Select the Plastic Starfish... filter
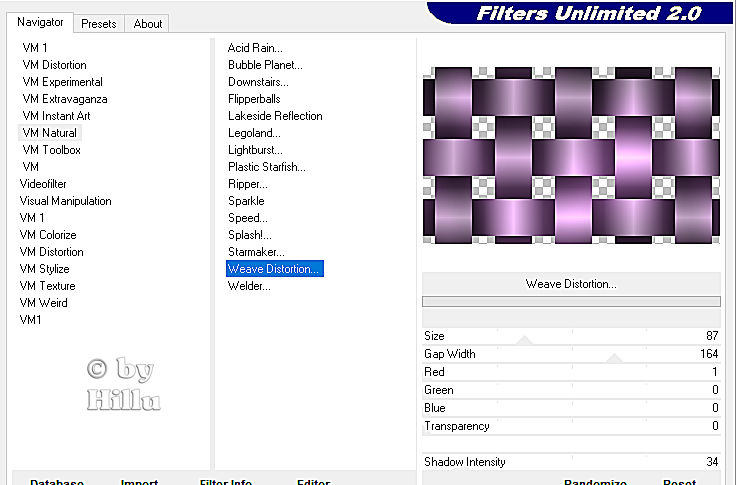736x485 pixels. [x=267, y=167]
